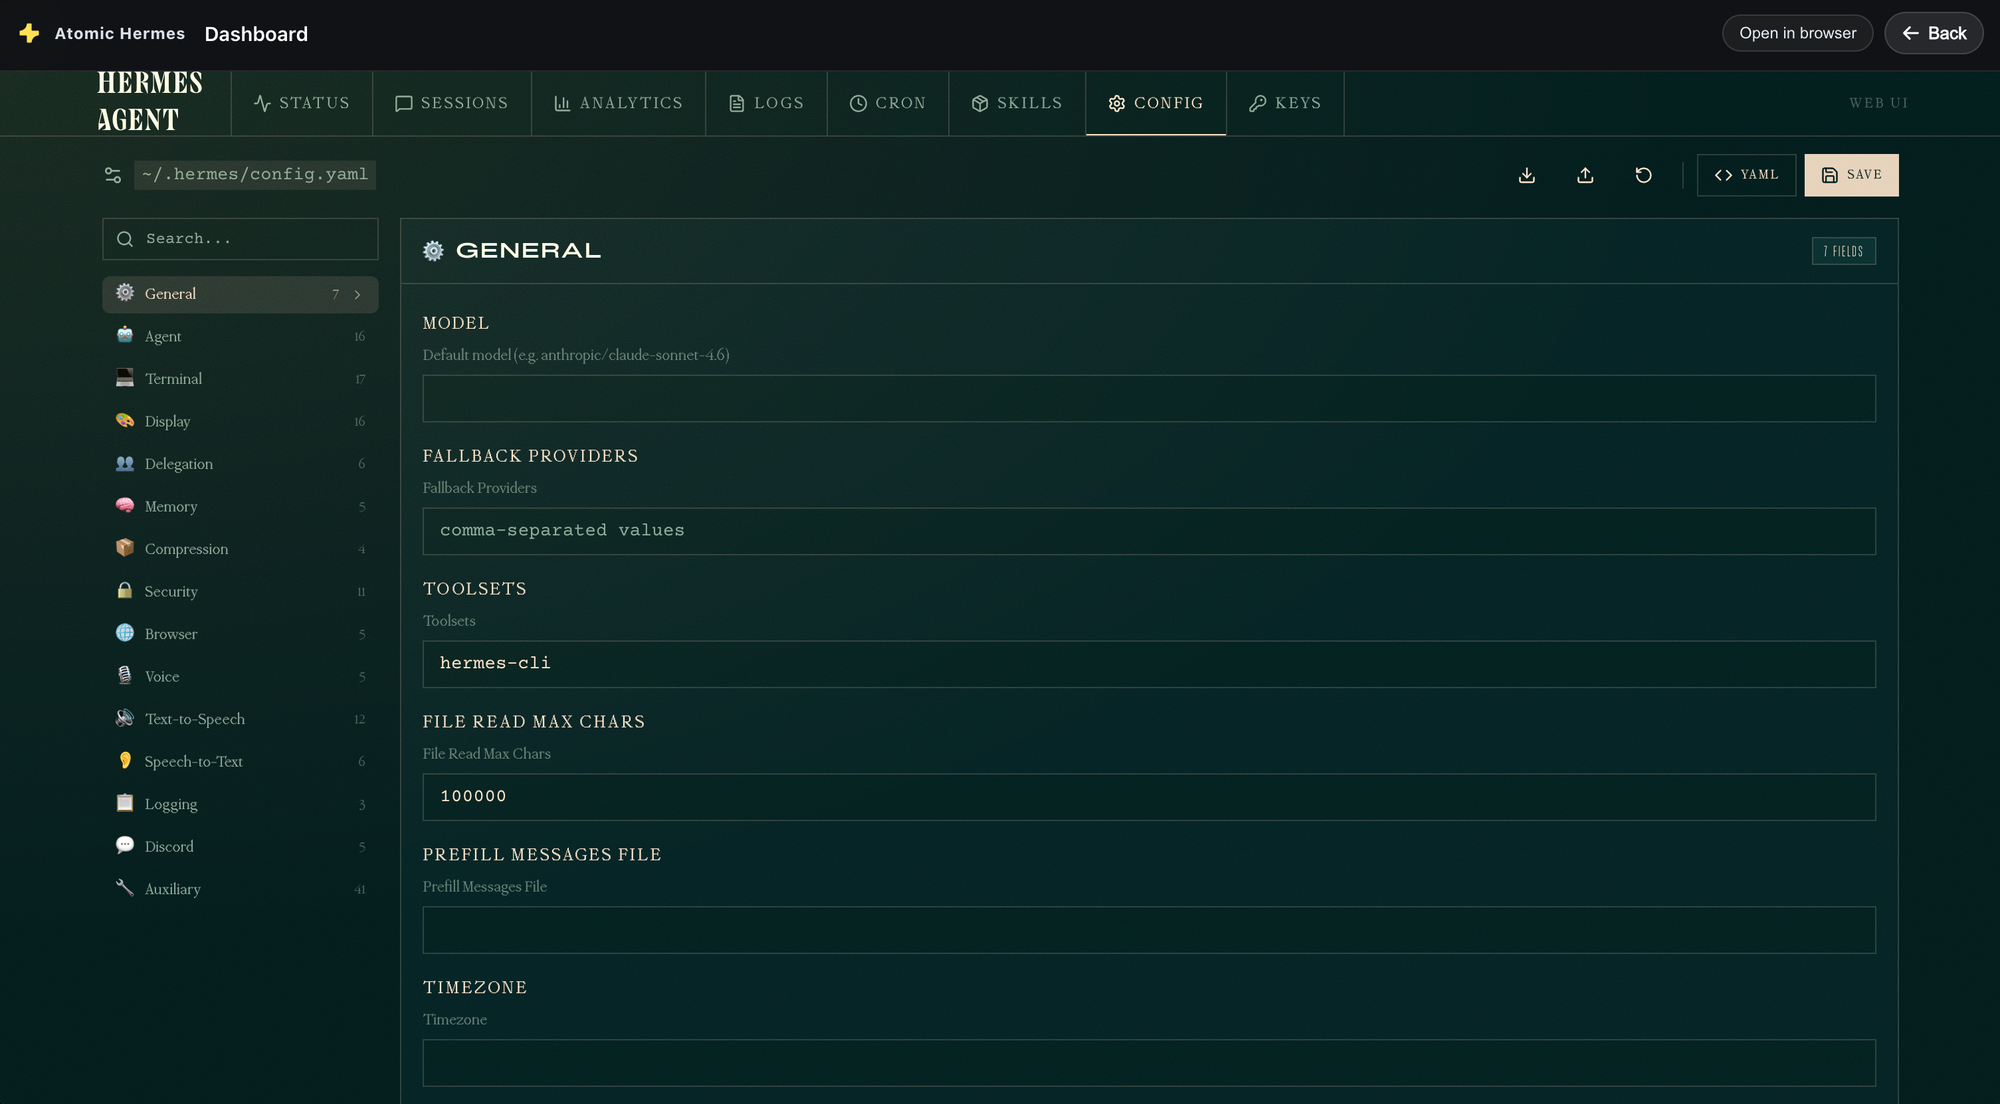
Task: Click the Back button
Action: point(1933,33)
